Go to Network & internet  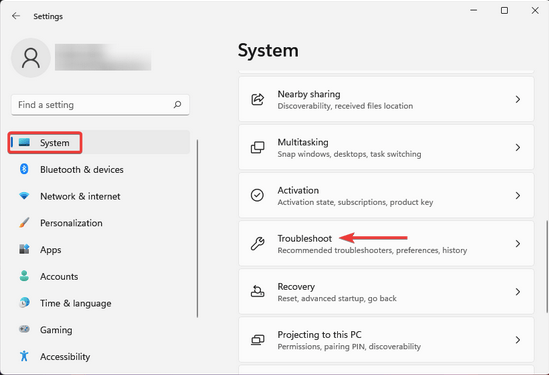pyautogui.click(x=99, y=196)
